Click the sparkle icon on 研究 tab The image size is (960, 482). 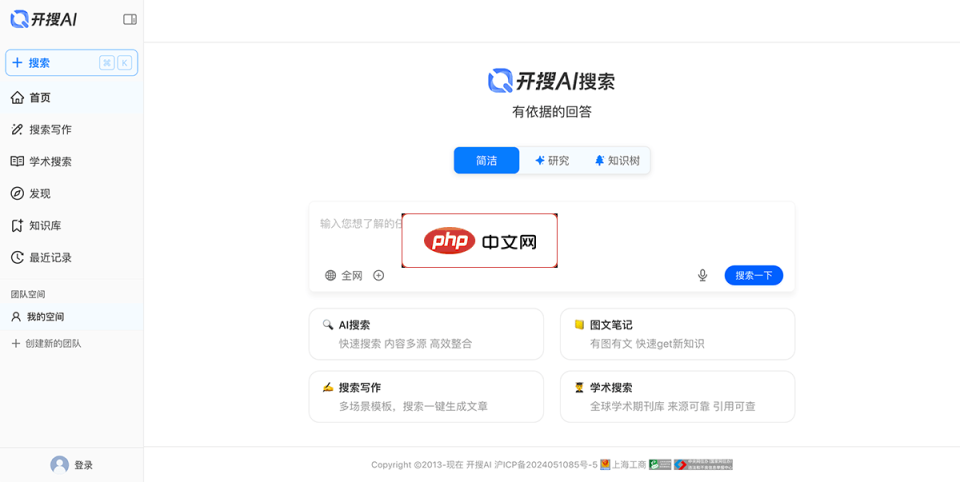540,160
